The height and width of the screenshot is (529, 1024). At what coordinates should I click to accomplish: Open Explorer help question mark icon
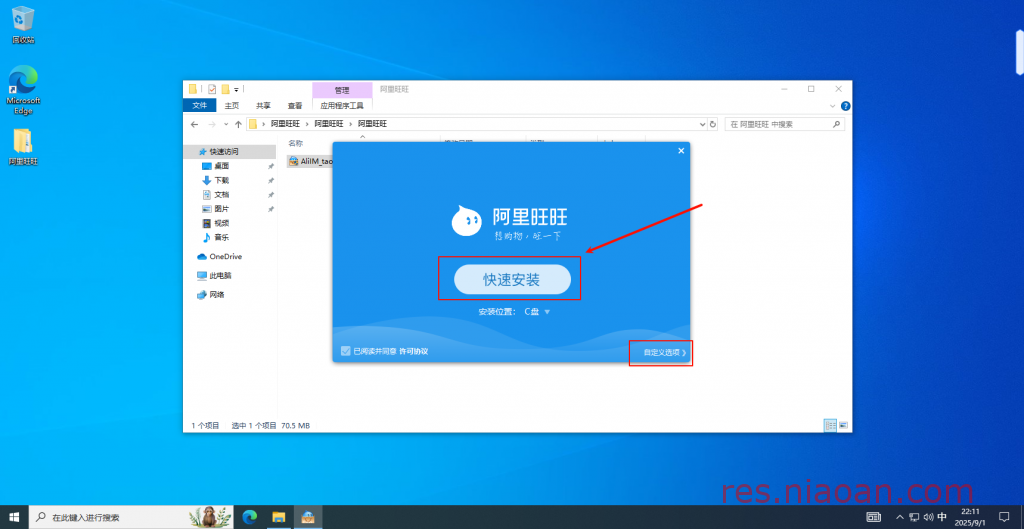tap(845, 105)
